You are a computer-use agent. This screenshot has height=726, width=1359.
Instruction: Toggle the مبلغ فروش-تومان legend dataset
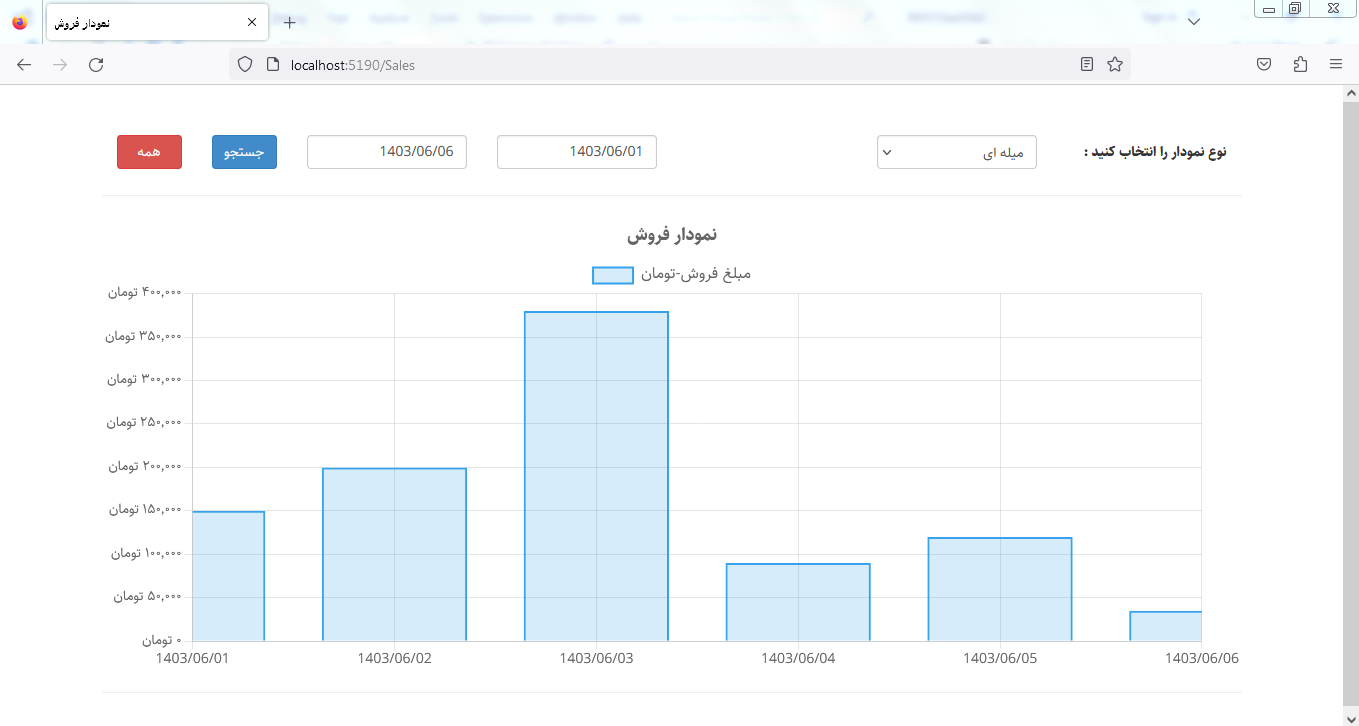pos(670,275)
